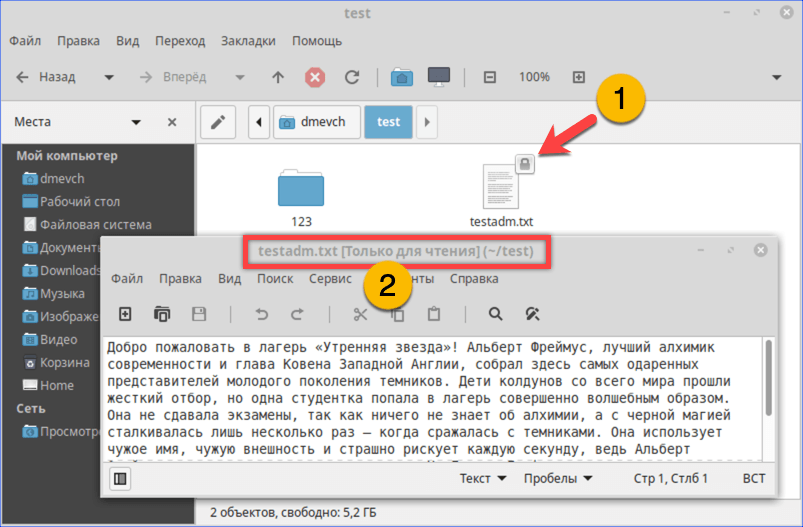803x527 pixels.
Task: Open the editor's Сервис menu
Action: (330, 279)
